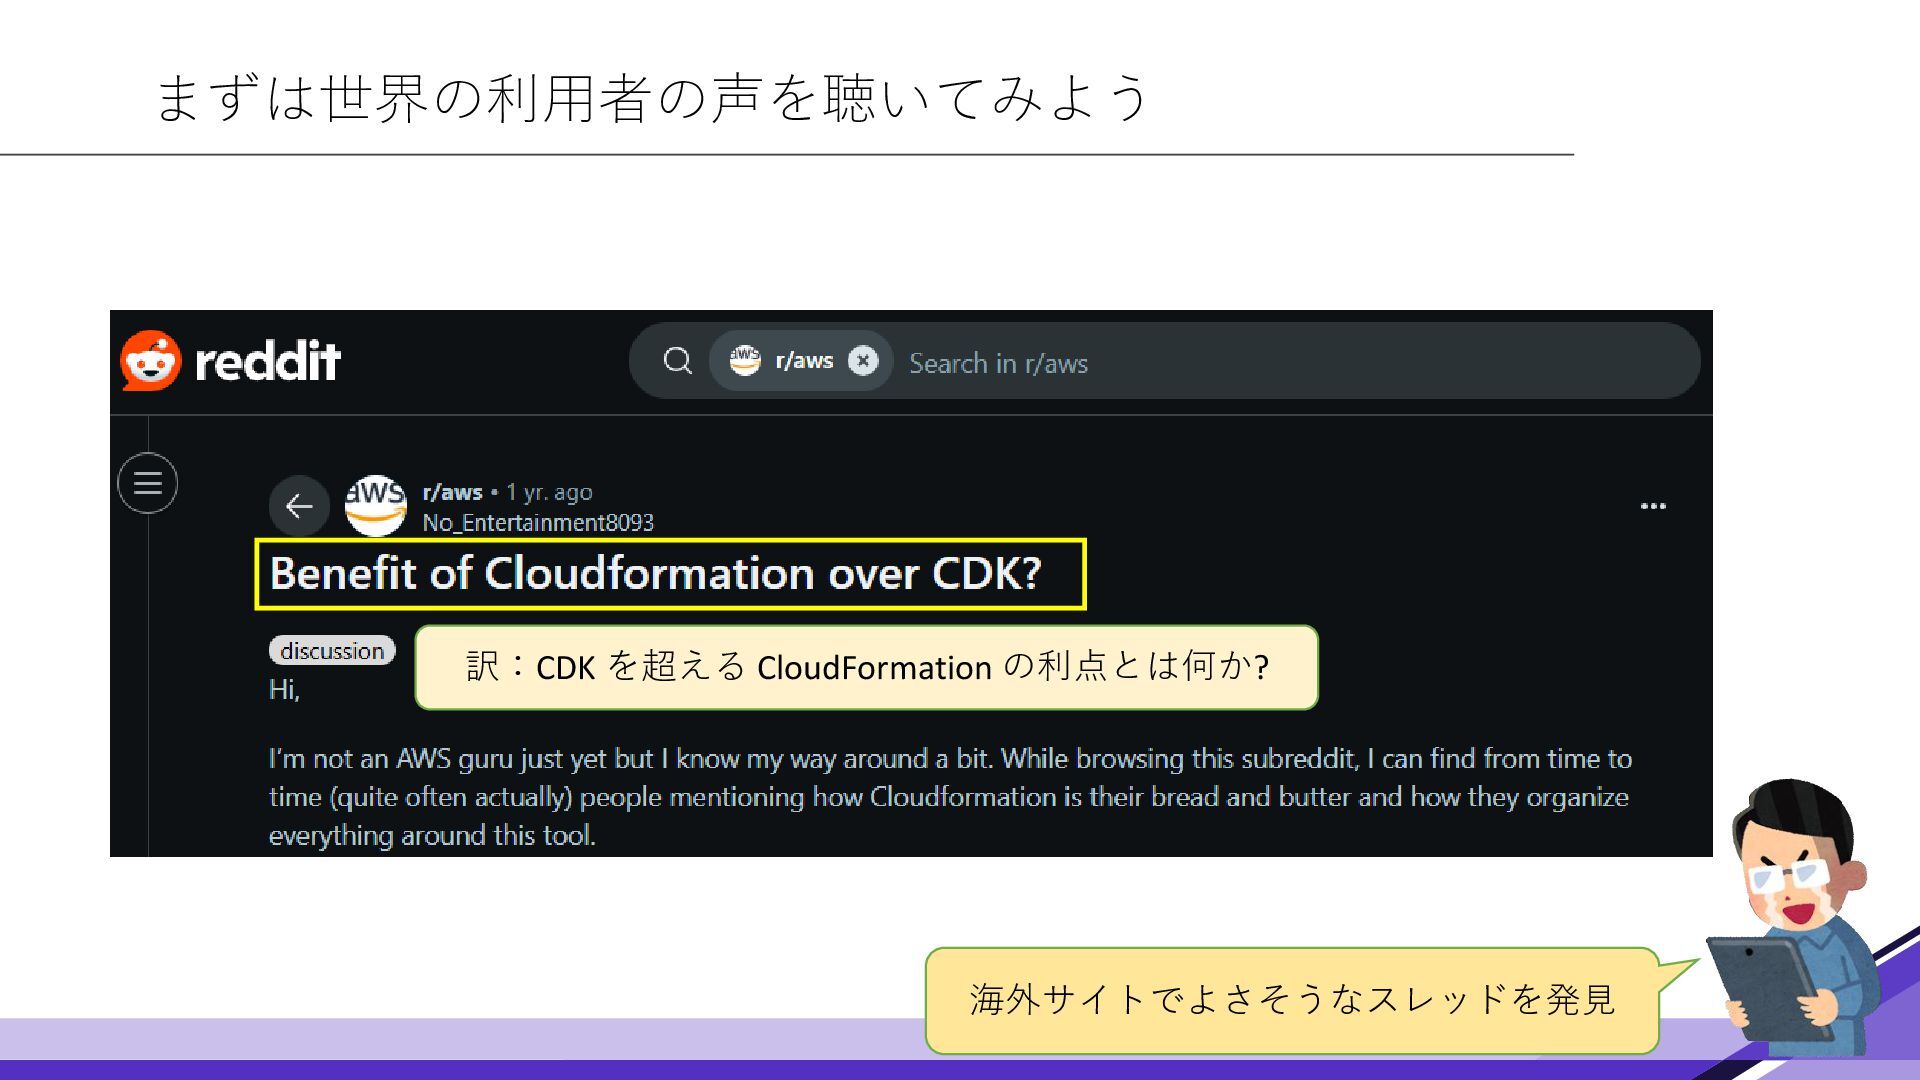The width and height of the screenshot is (1920, 1080).
Task: Click the Reddit Snoo logo icon
Action: click(151, 360)
